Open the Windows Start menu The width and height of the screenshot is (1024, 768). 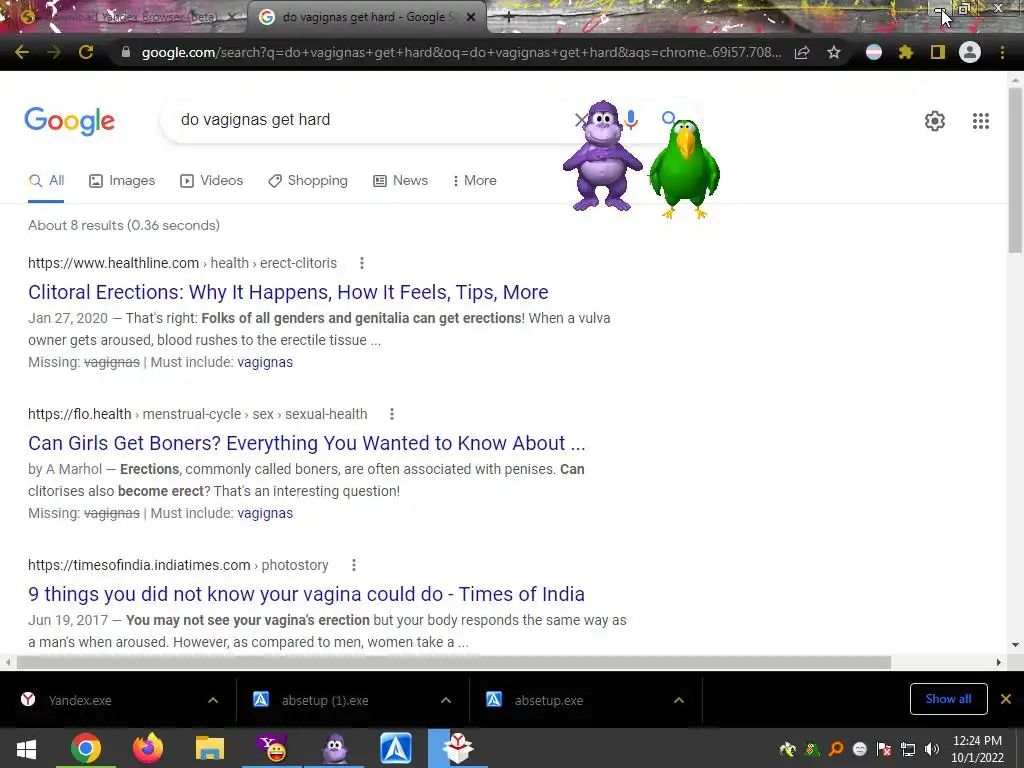[x=26, y=748]
